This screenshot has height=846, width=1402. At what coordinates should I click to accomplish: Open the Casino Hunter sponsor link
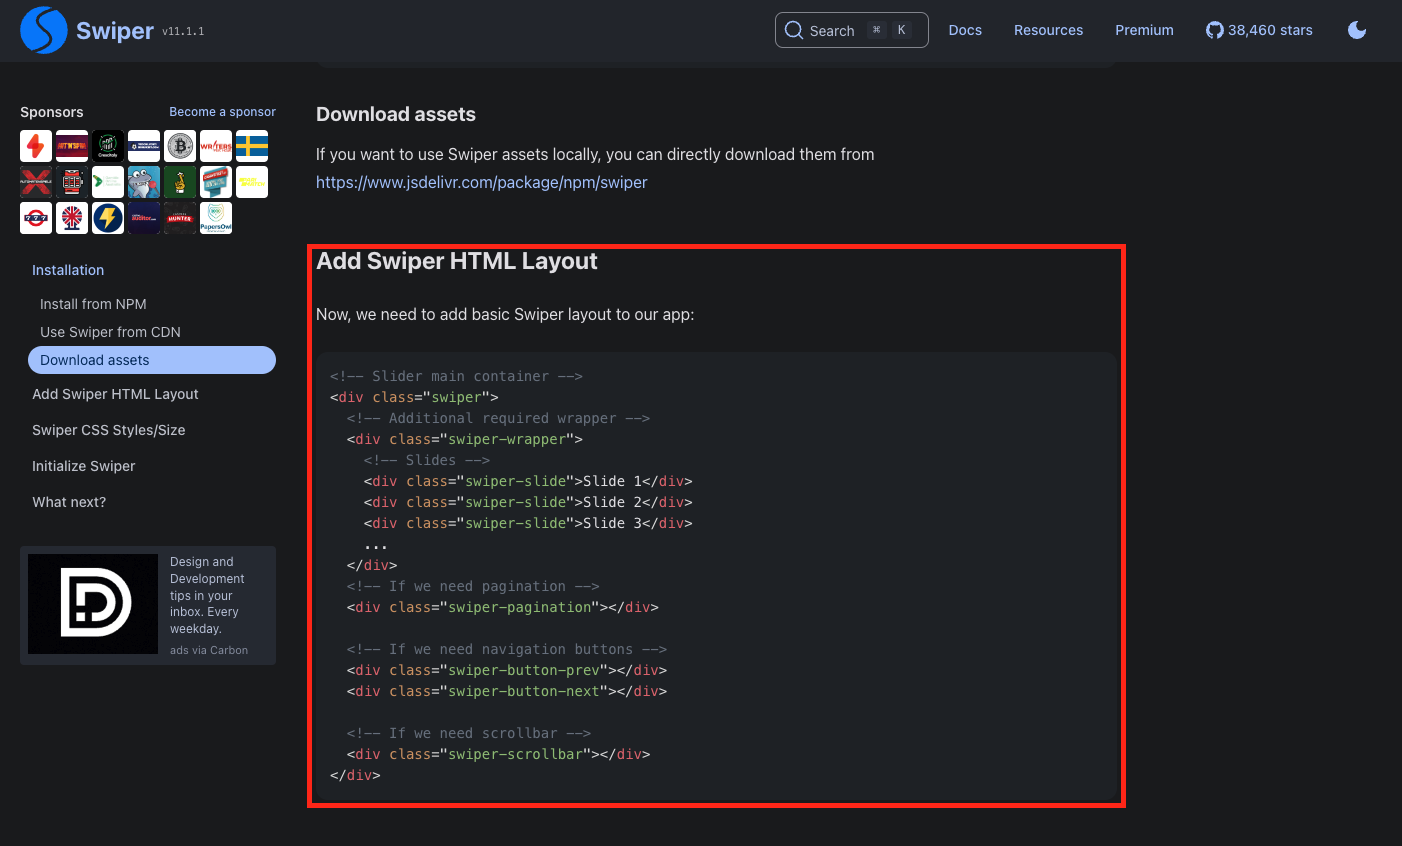pyautogui.click(x=179, y=217)
